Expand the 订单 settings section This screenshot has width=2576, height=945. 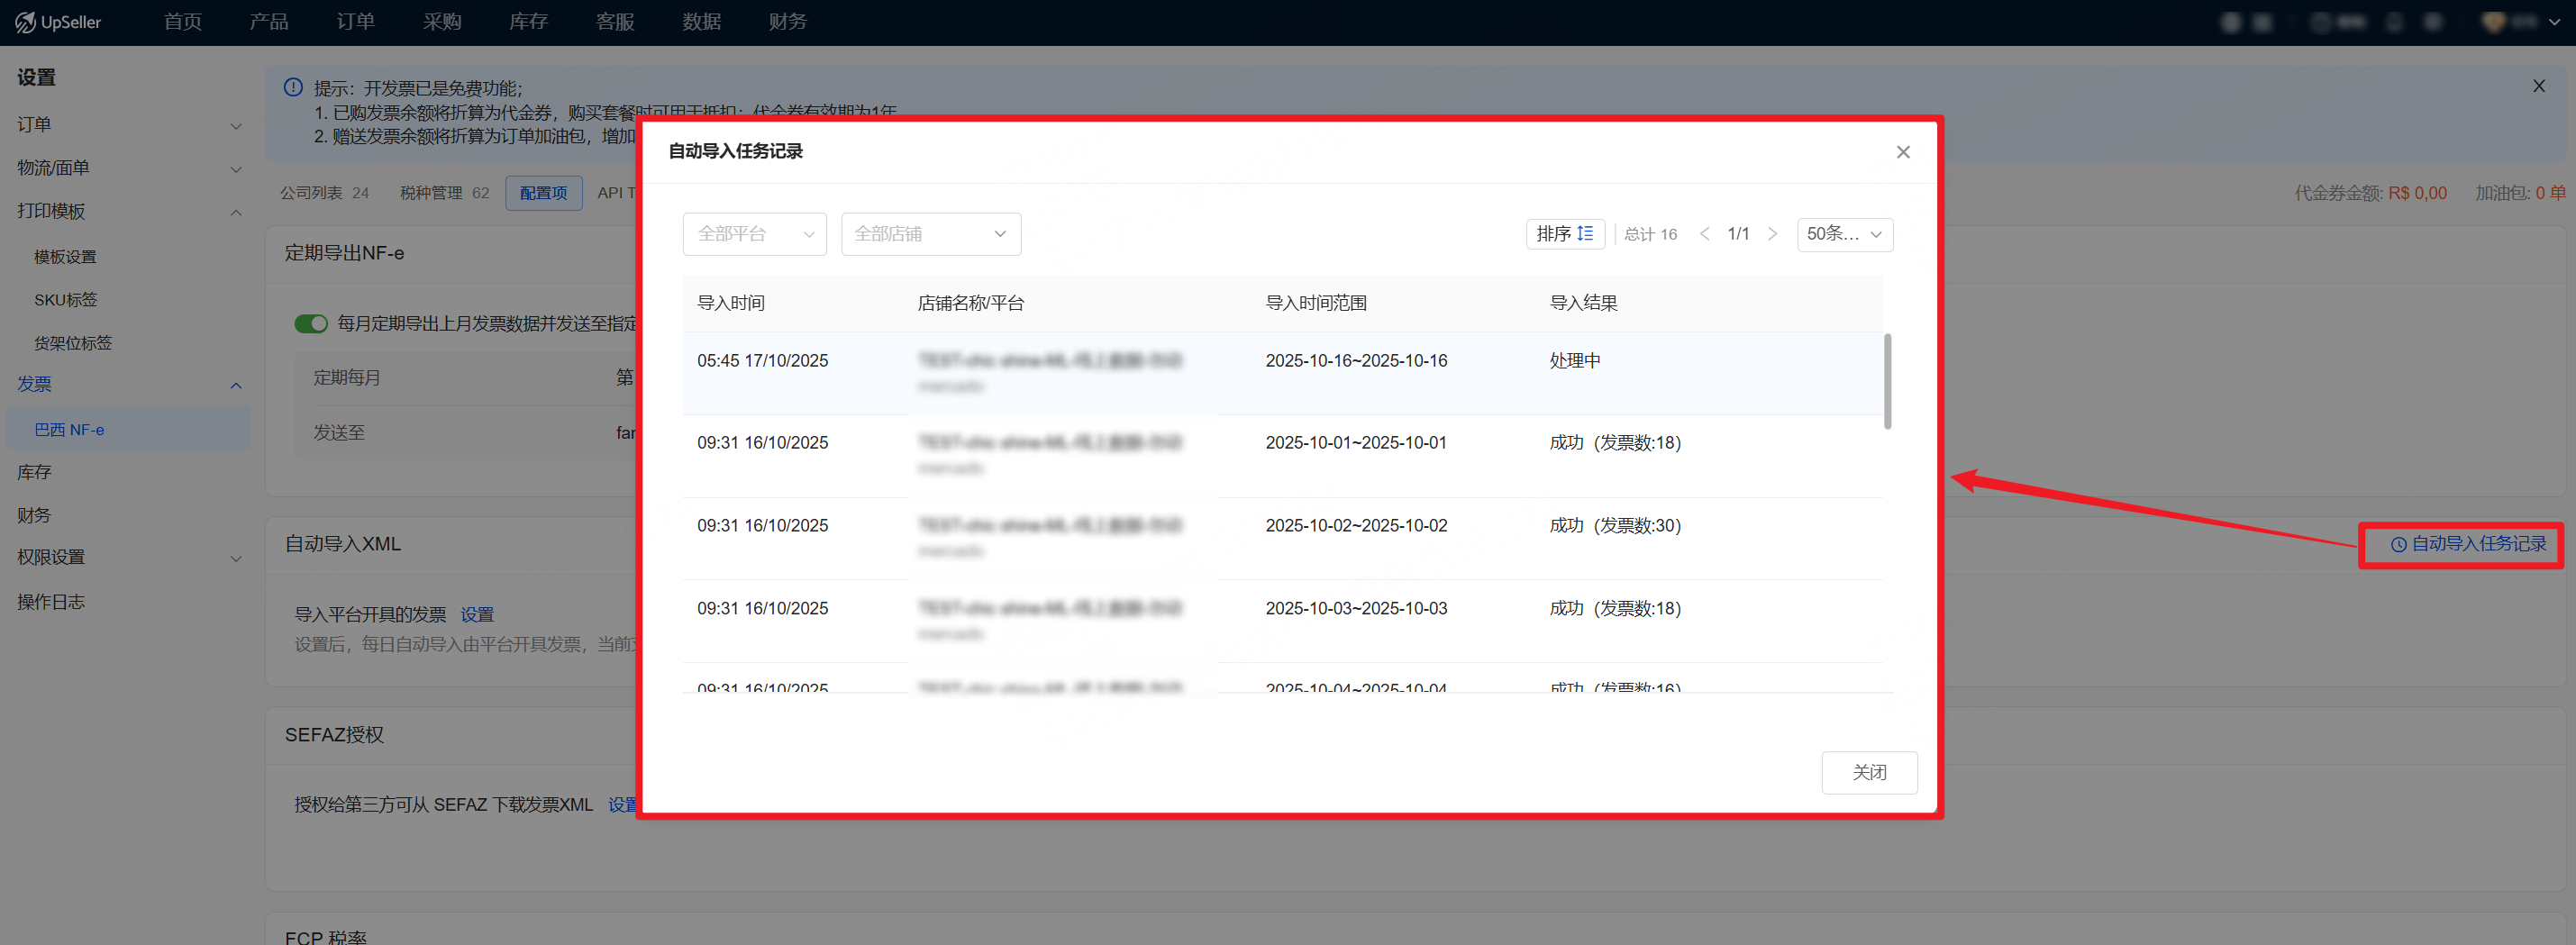pyautogui.click(x=128, y=125)
